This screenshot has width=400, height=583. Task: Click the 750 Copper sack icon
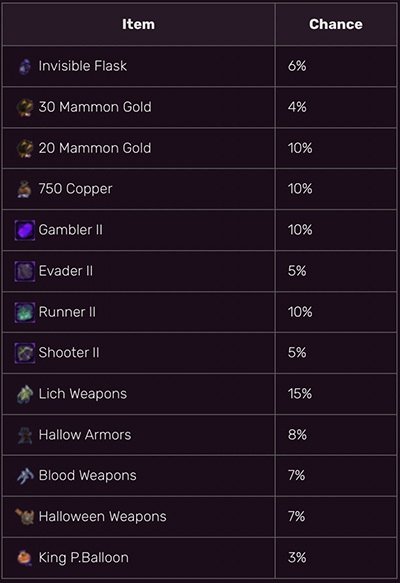(x=25, y=189)
